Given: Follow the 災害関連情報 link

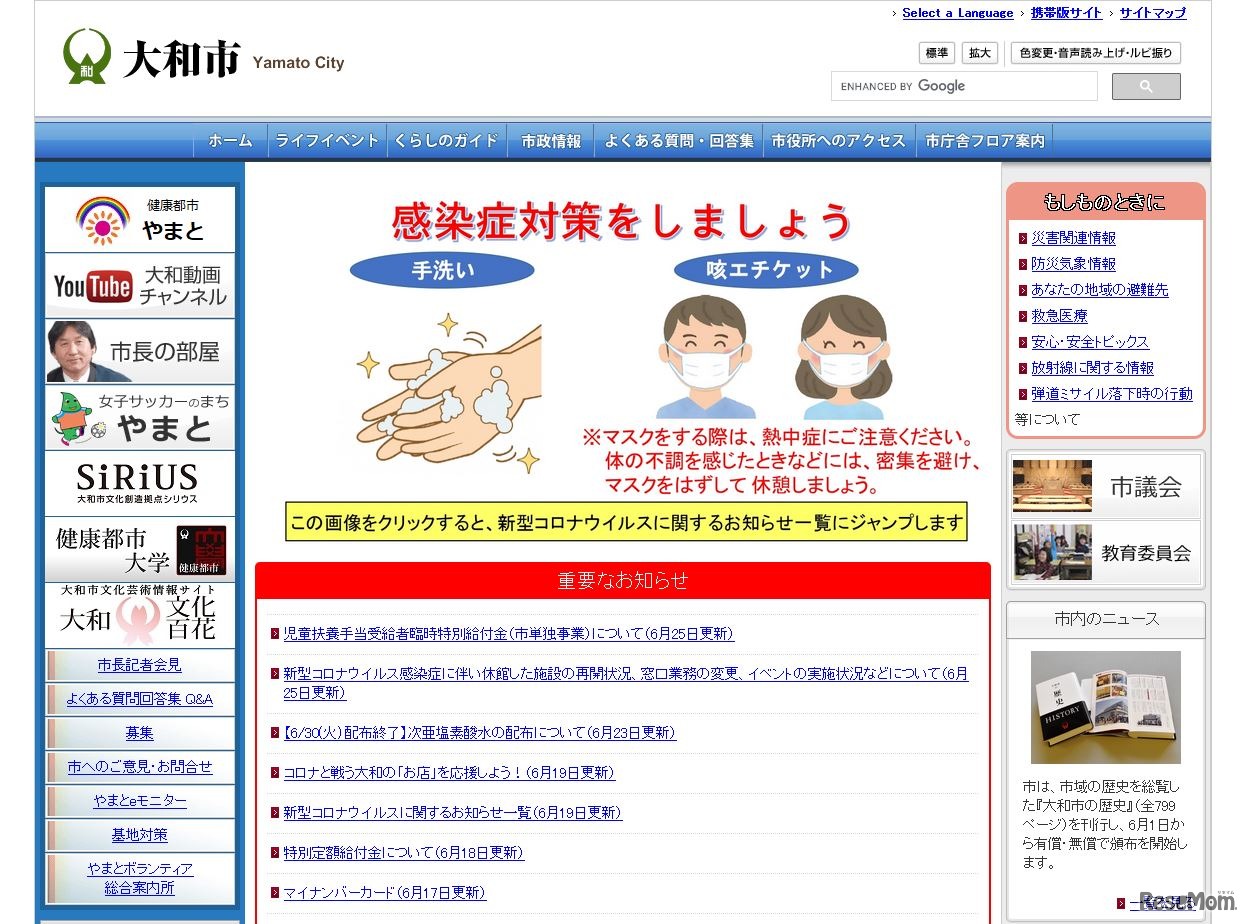Looking at the screenshot, I should [x=1073, y=238].
